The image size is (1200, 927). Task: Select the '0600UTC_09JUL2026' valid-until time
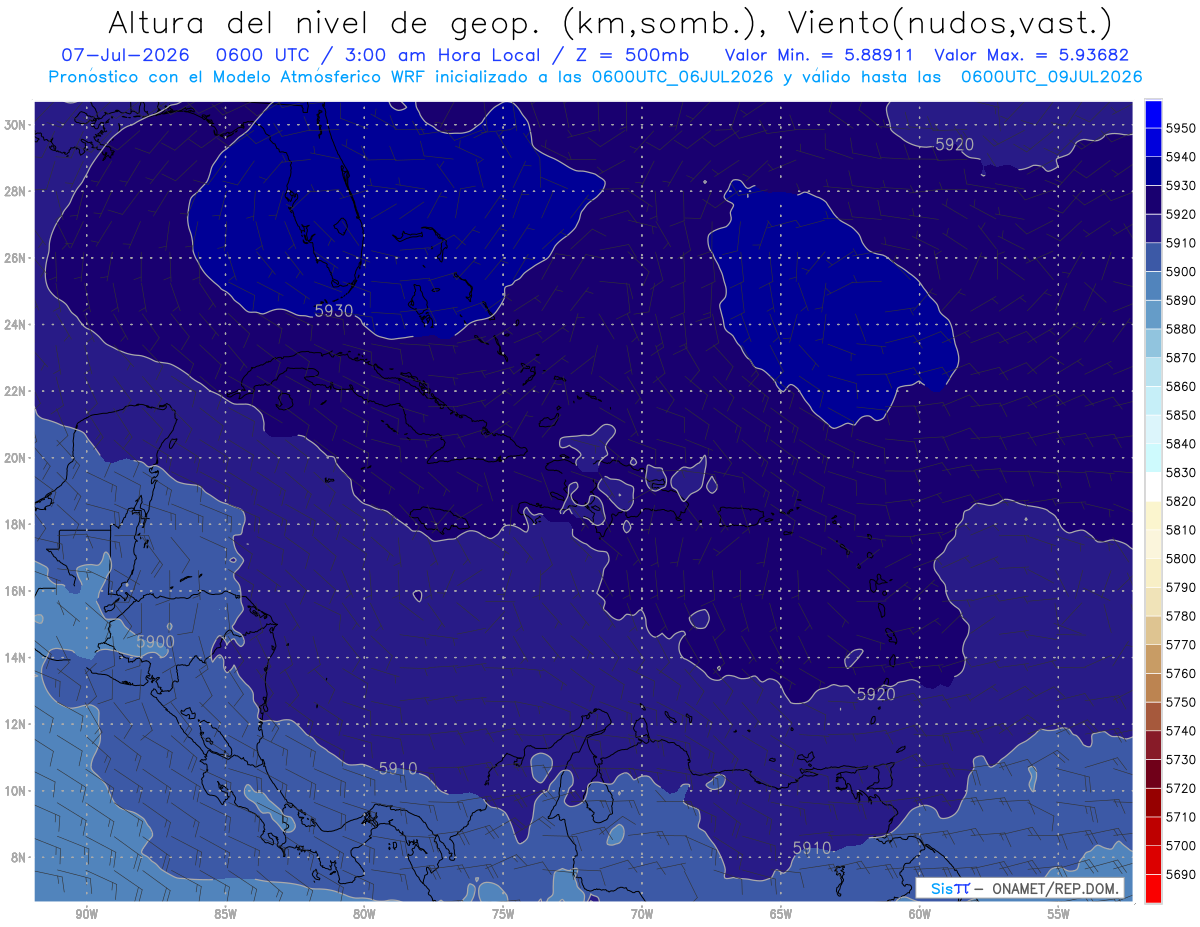1051,77
